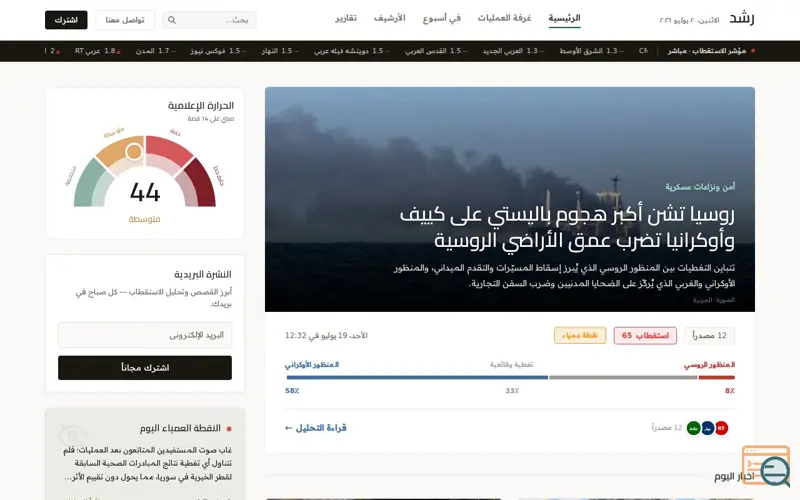
Task: Click the gray تغطية وقائعية bar segment
Action: click(x=623, y=378)
